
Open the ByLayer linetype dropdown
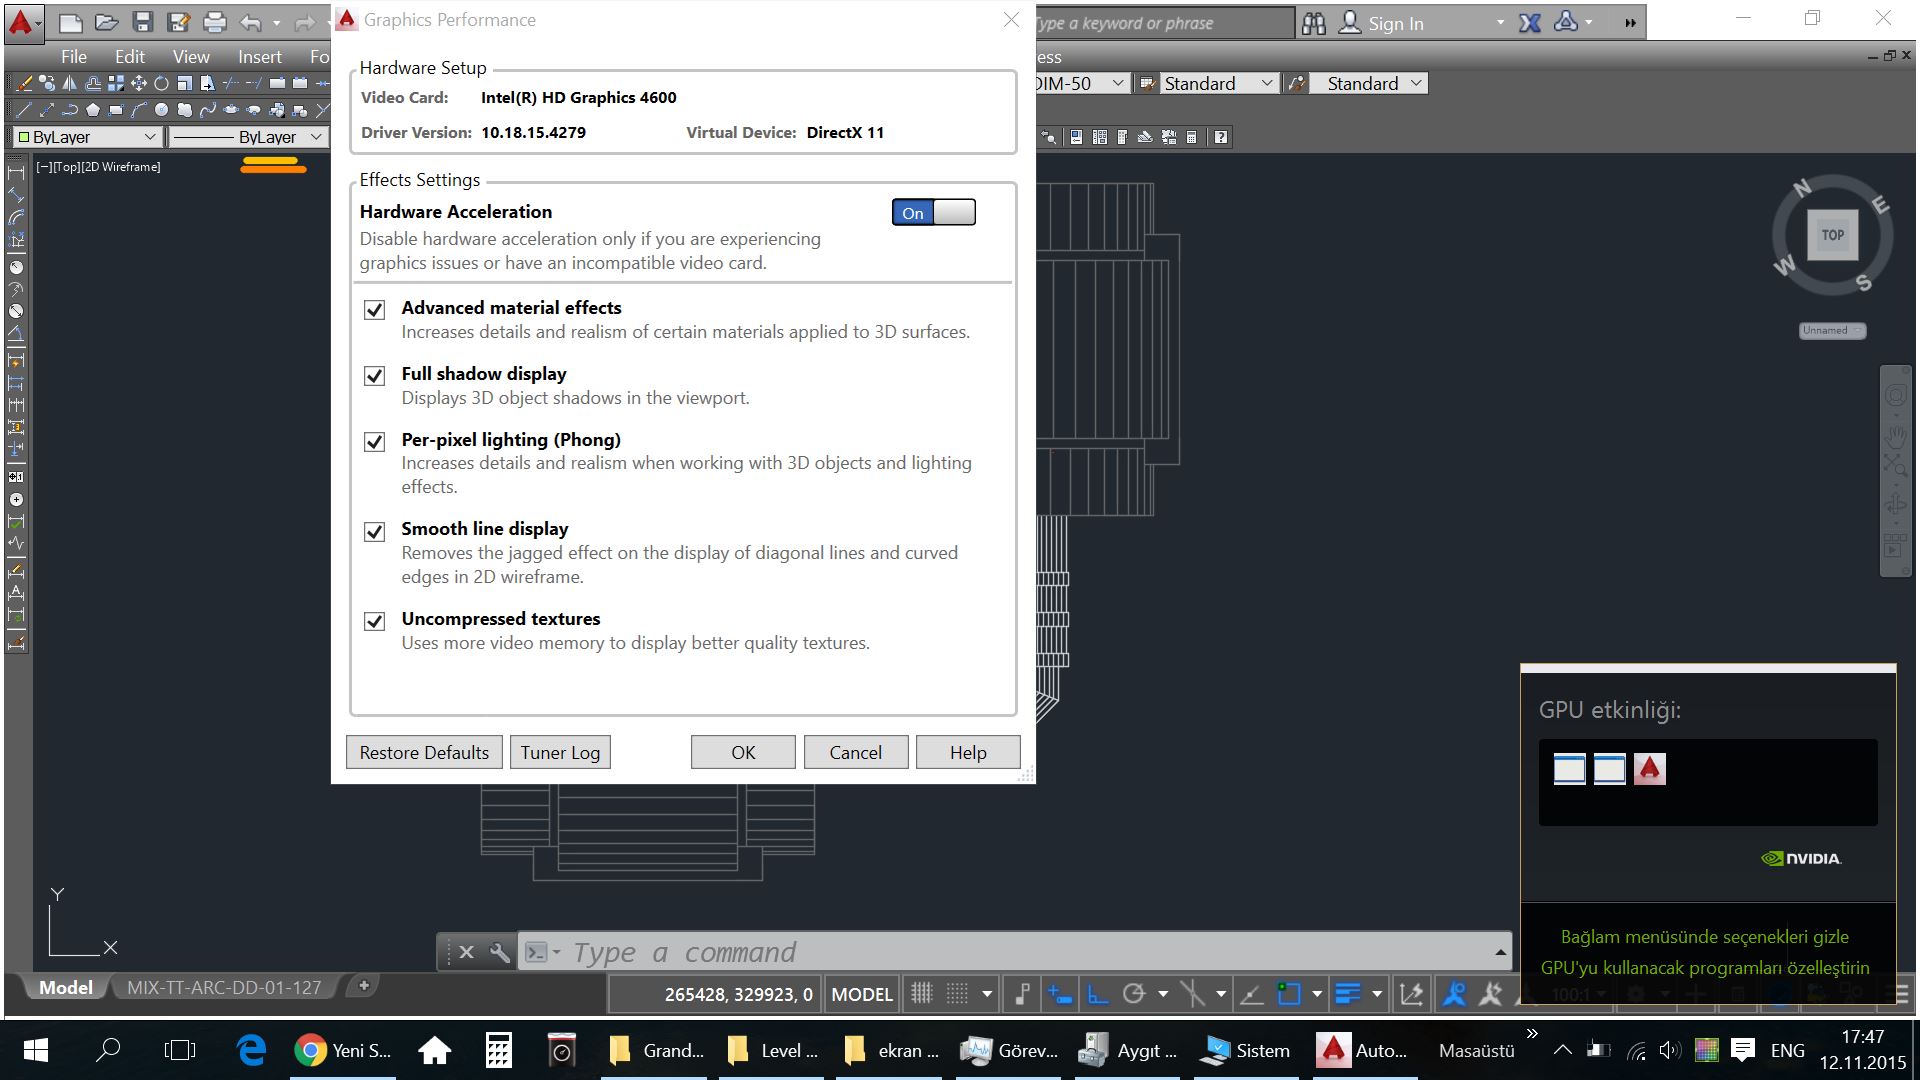tap(248, 137)
